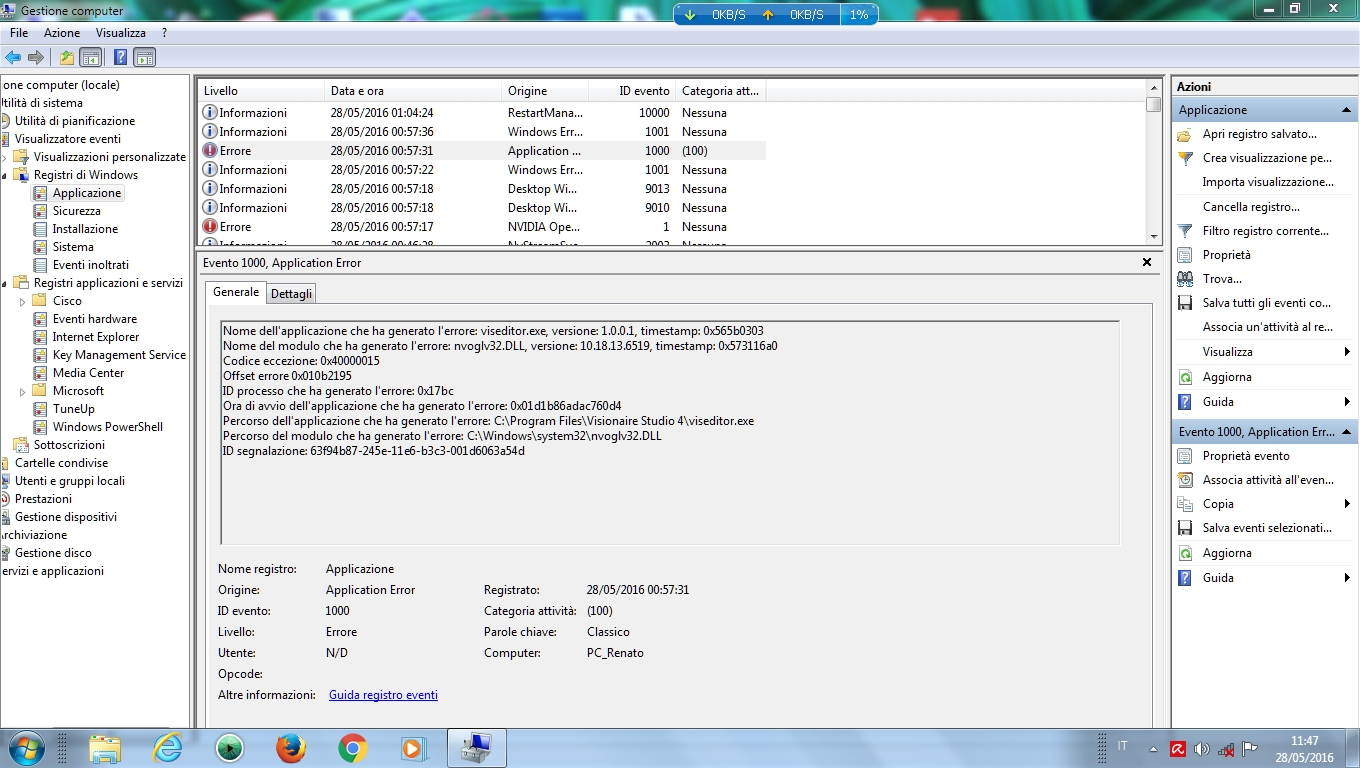Open Firefox from the taskbar

pyautogui.click(x=291, y=748)
